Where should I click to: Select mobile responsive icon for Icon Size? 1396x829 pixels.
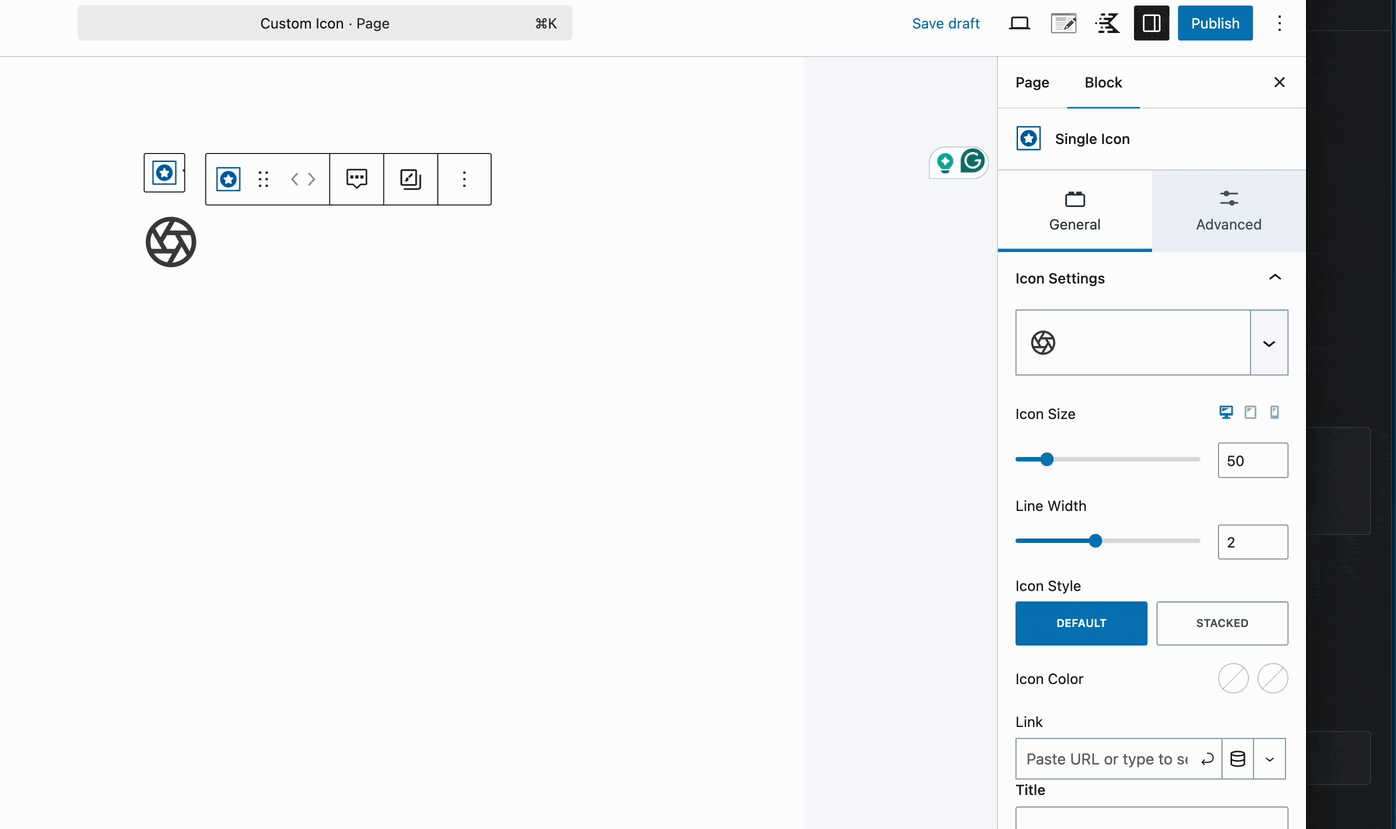(1274, 411)
